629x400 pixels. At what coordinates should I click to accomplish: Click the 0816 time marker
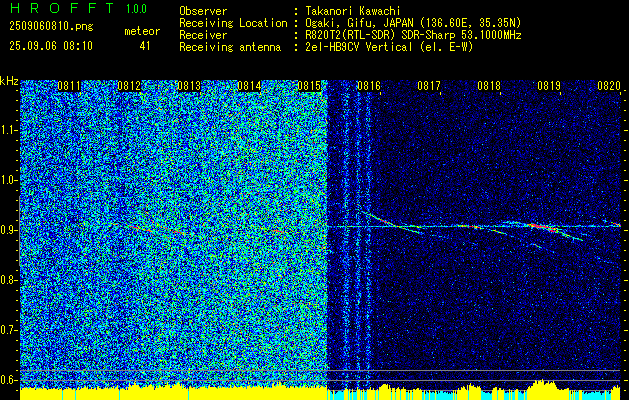coord(369,86)
